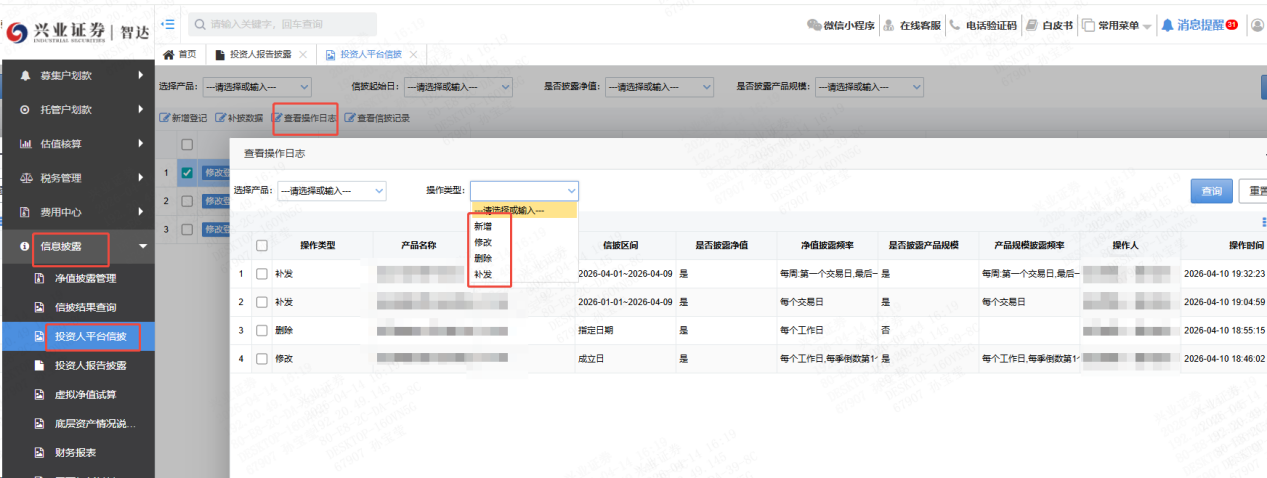This screenshot has height=478, width=1267.
Task: Open the 操作类型 dropdown
Action: (x=524, y=190)
